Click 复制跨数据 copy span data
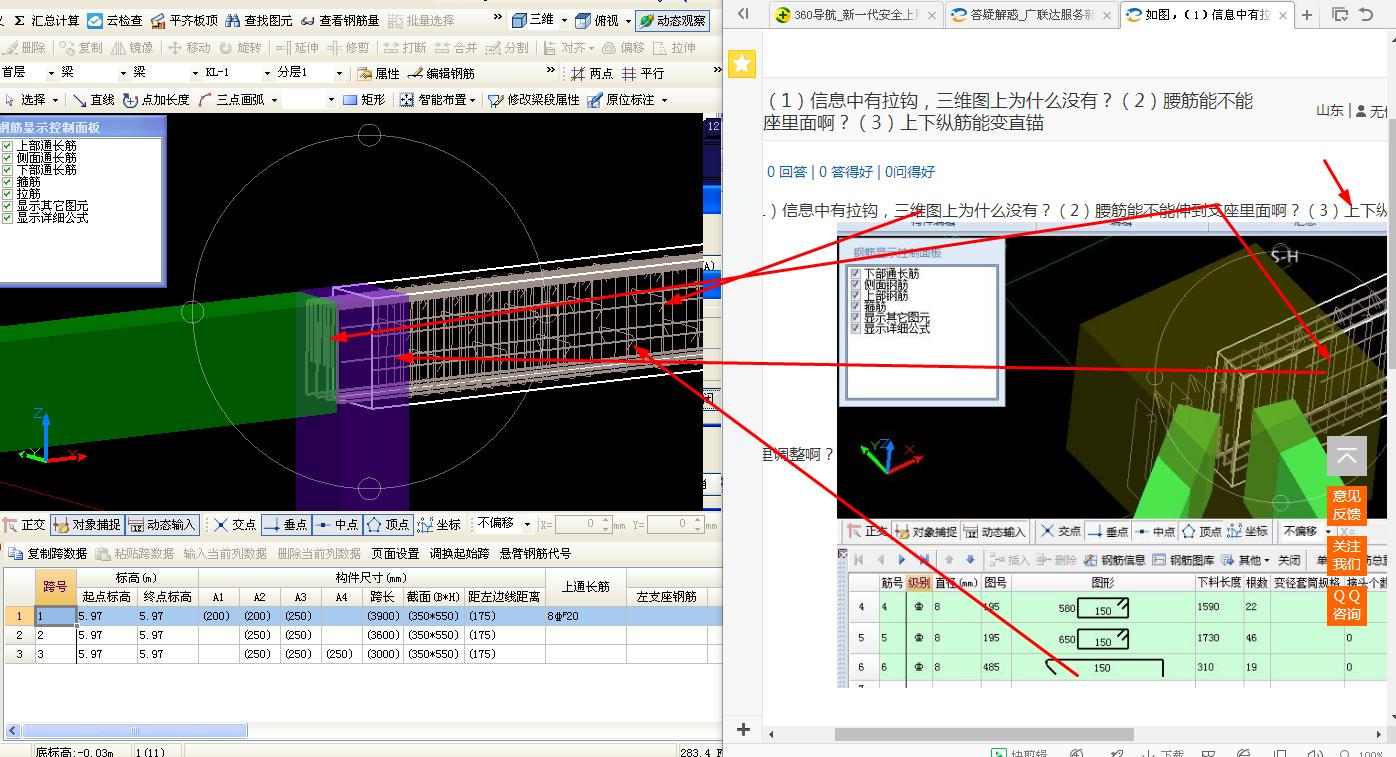This screenshot has width=1396, height=757. (48, 553)
